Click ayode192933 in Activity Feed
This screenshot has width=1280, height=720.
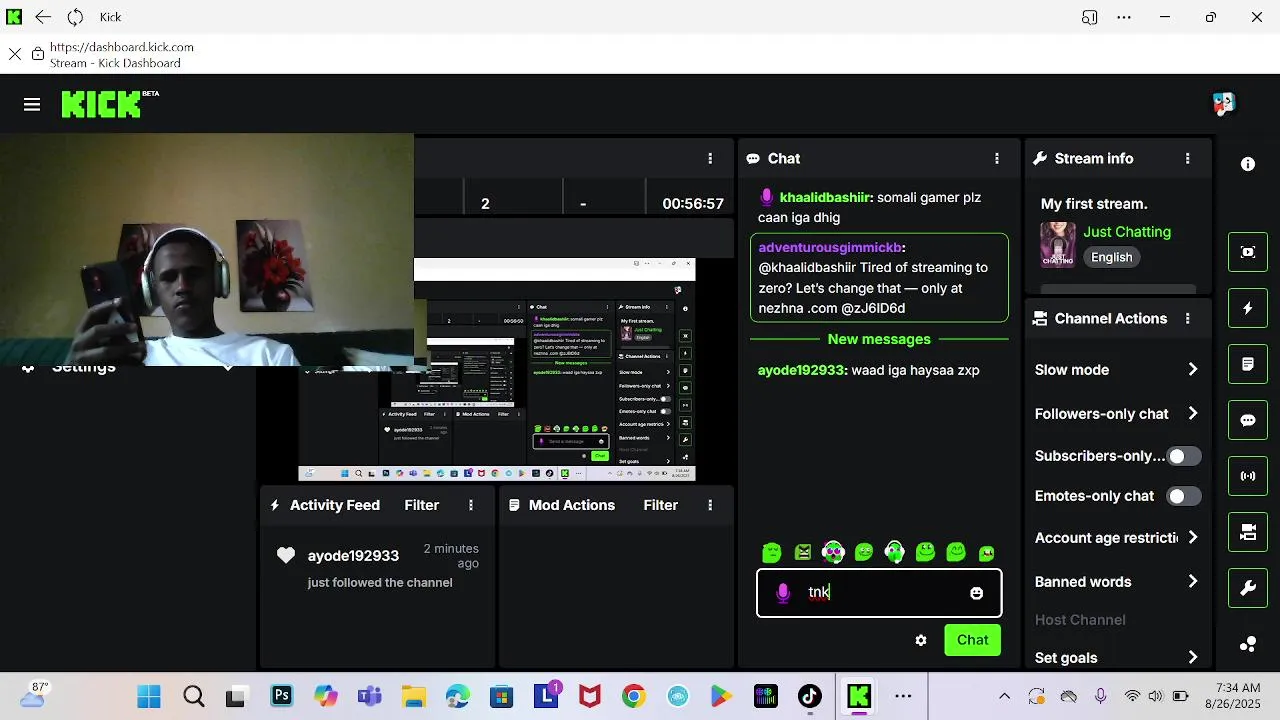click(x=353, y=555)
